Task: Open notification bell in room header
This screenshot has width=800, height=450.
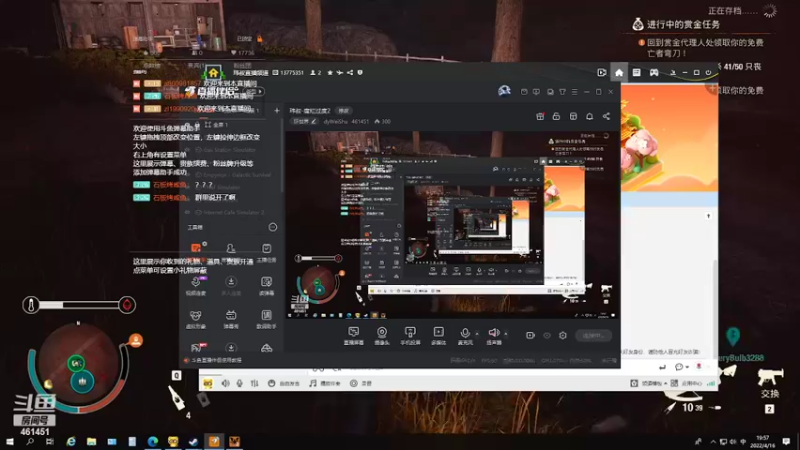Action: click(x=589, y=116)
